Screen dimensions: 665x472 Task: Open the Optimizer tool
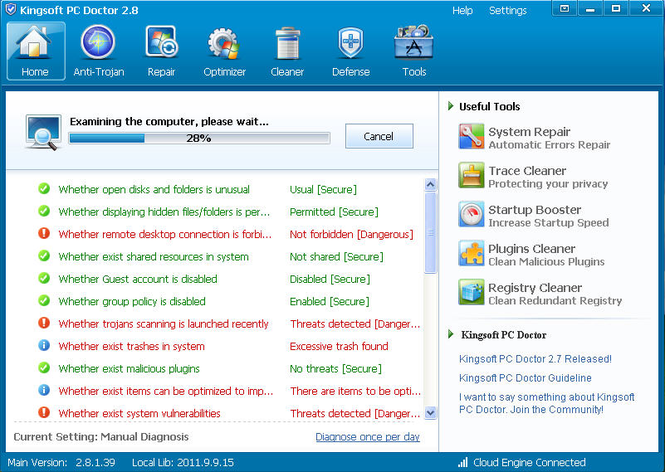[222, 51]
